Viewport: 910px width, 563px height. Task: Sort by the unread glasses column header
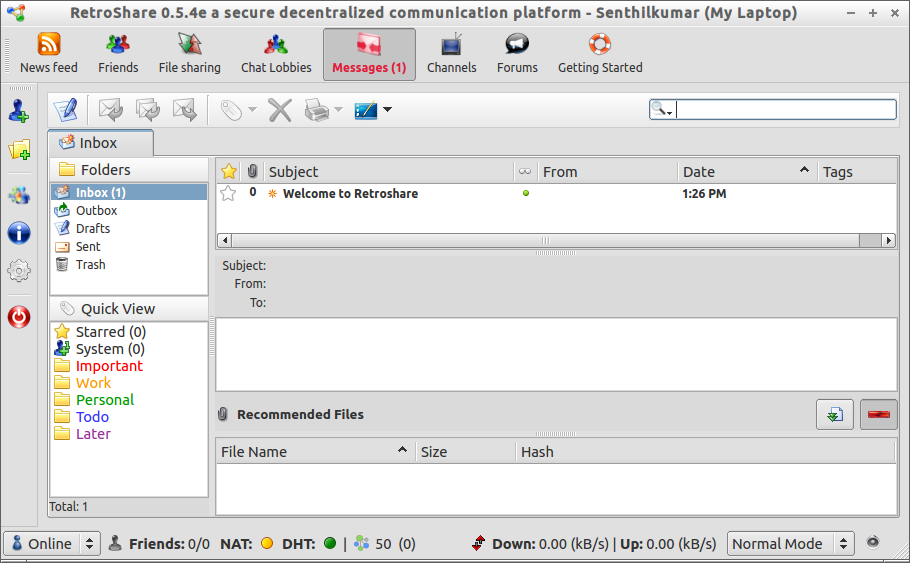525,171
